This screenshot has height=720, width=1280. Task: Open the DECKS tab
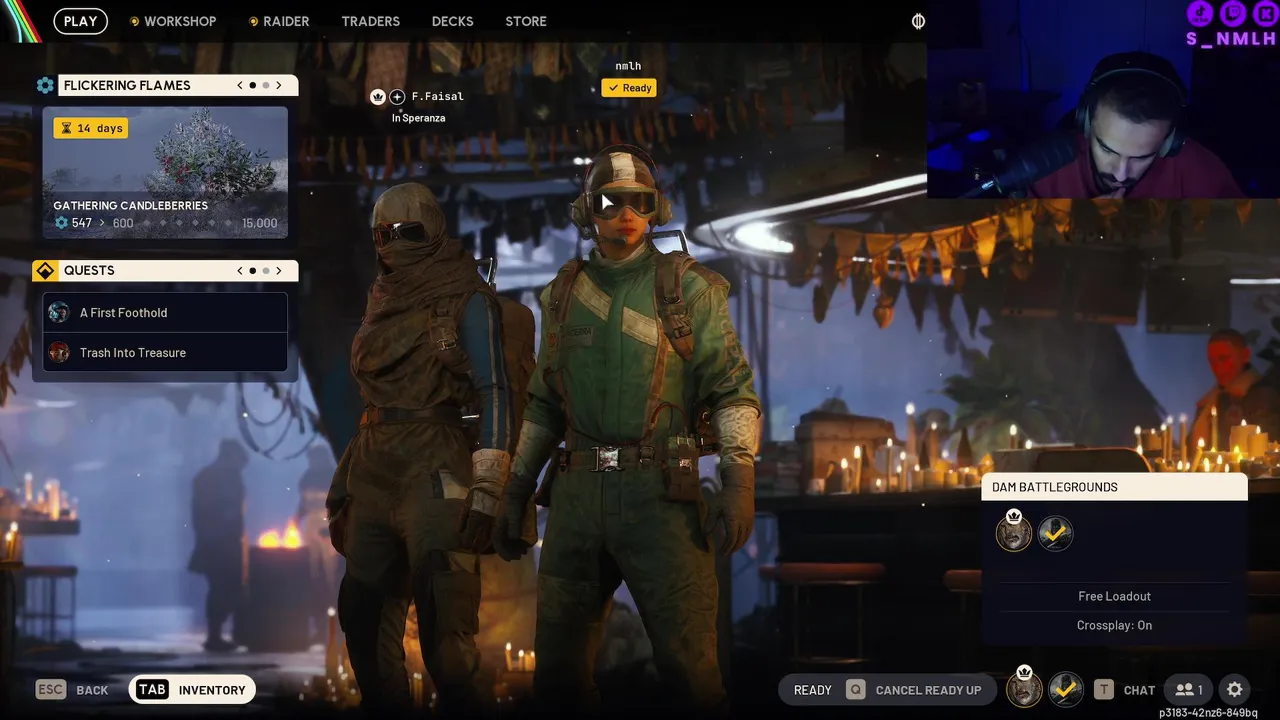[x=452, y=21]
